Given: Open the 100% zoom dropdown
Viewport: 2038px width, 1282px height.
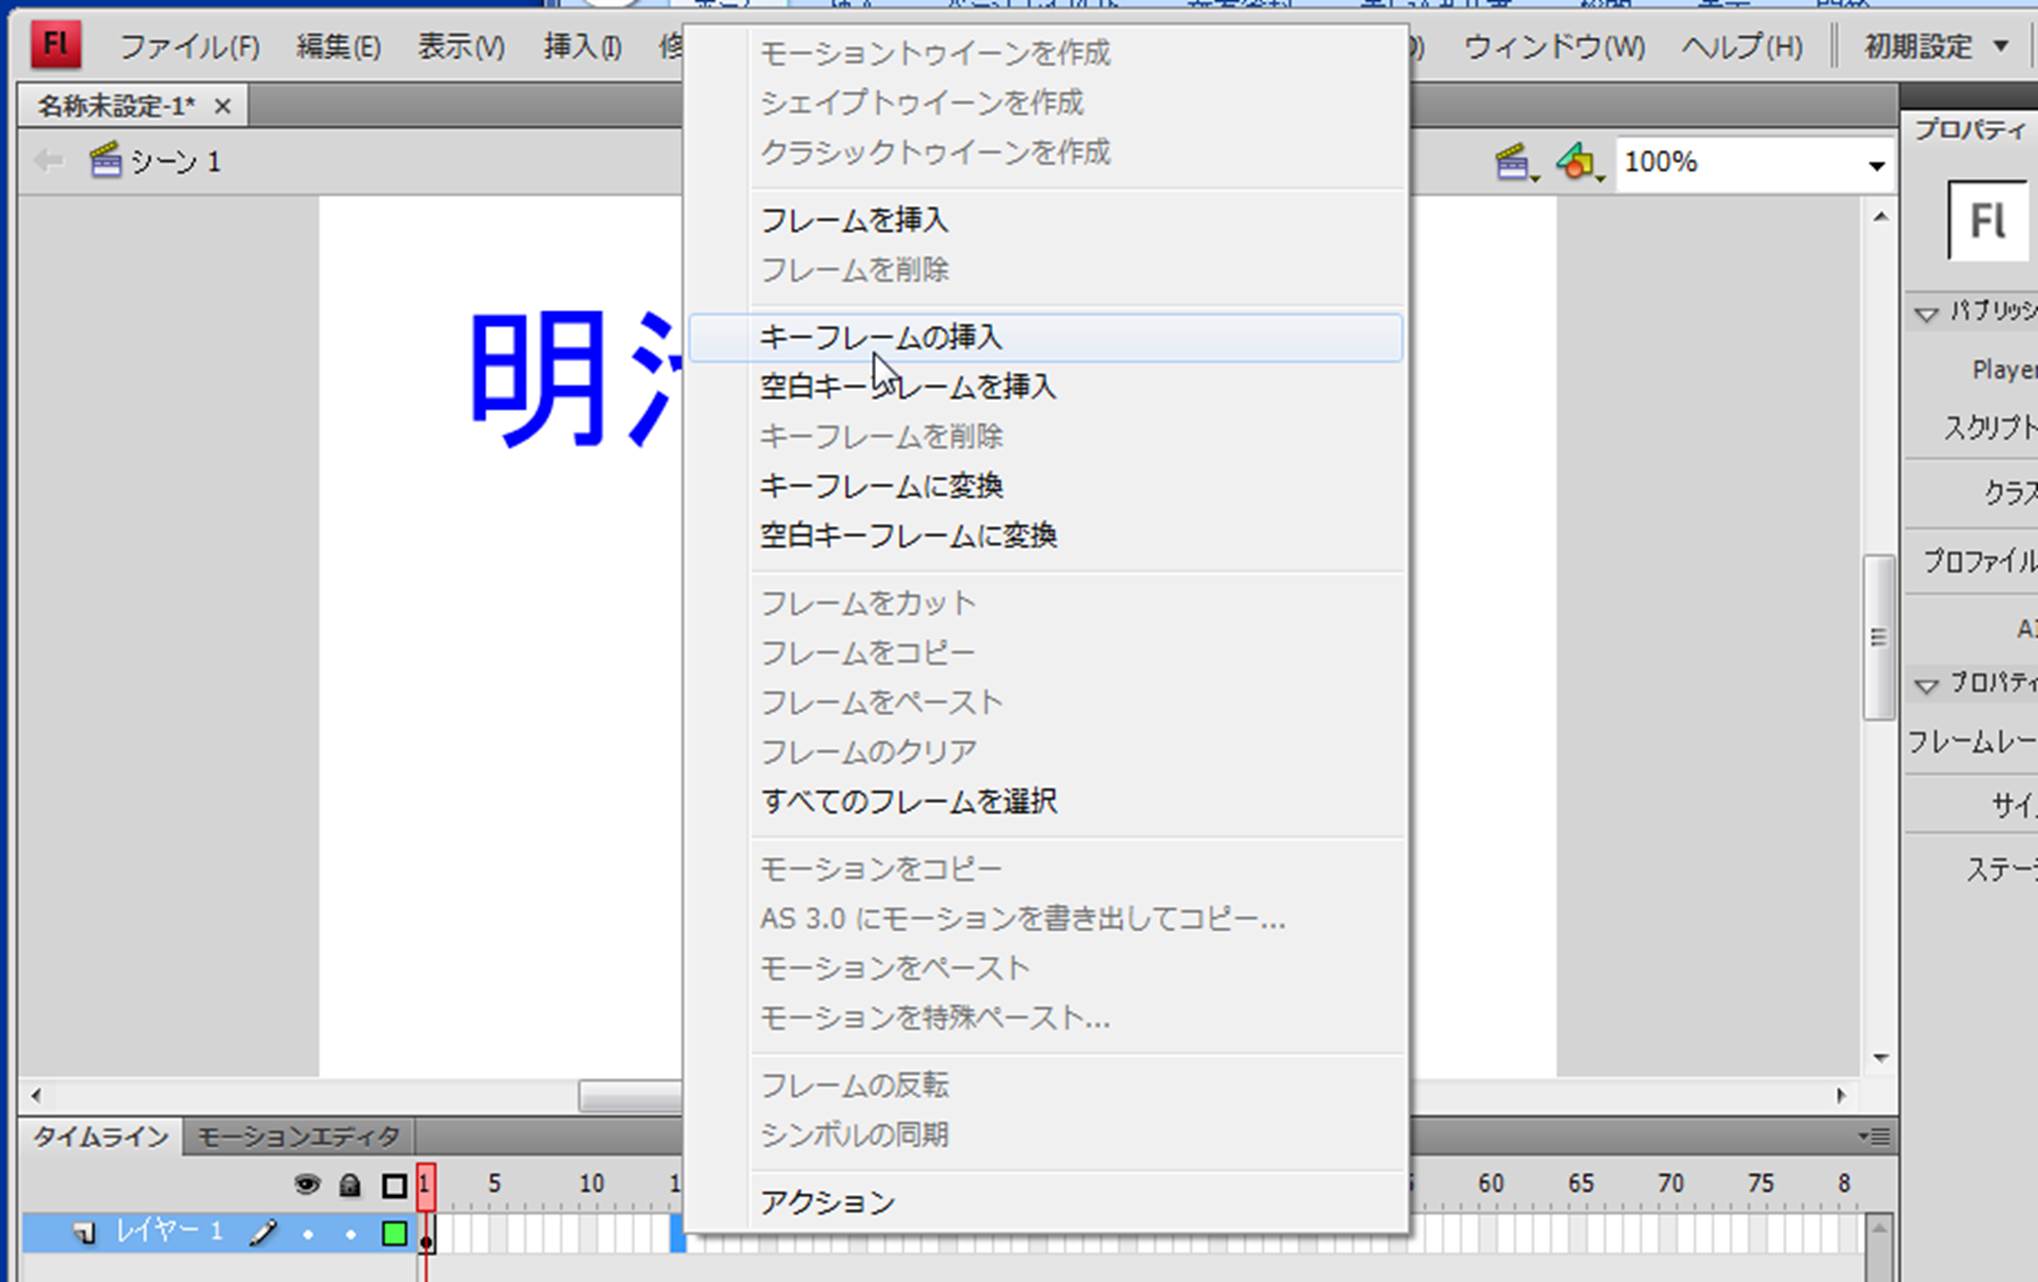Looking at the screenshot, I should click(1876, 164).
